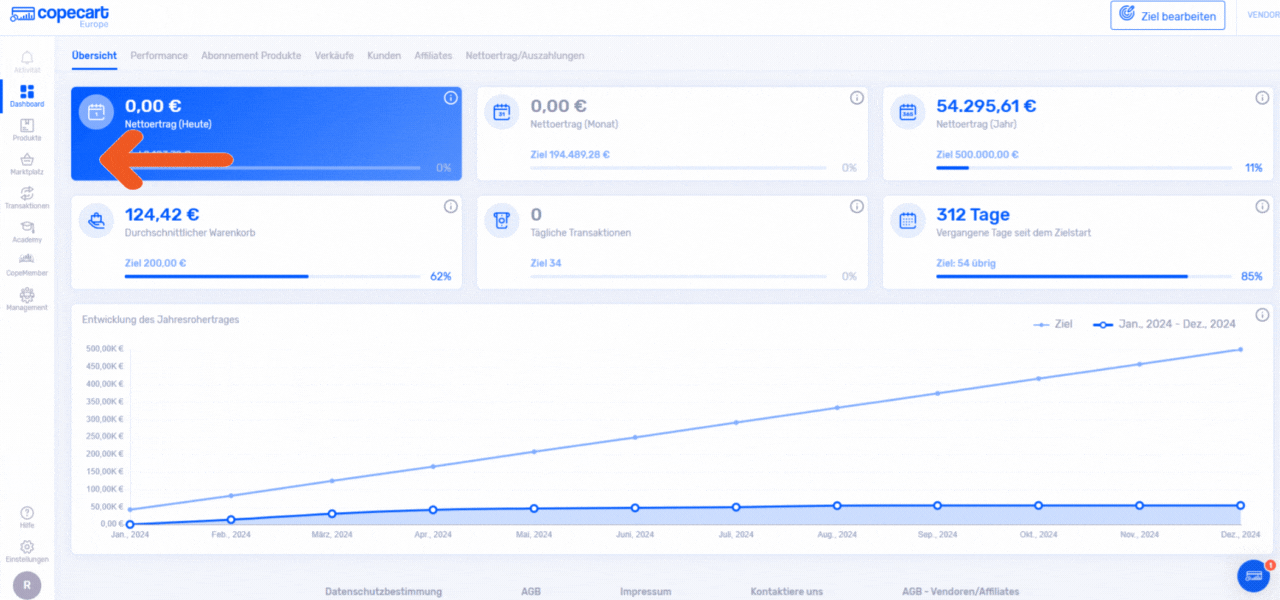Click the basket icon on Durchschnittlicher Warenkorb
1280x600 pixels.
click(96, 221)
